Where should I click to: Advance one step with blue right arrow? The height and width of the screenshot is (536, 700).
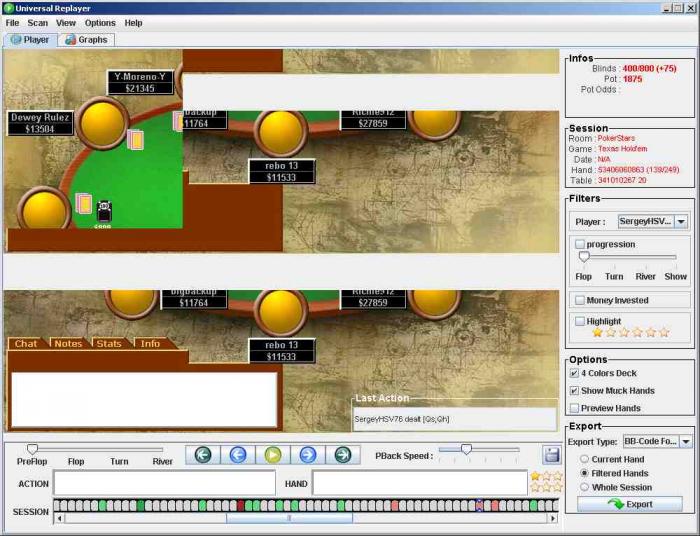(308, 455)
